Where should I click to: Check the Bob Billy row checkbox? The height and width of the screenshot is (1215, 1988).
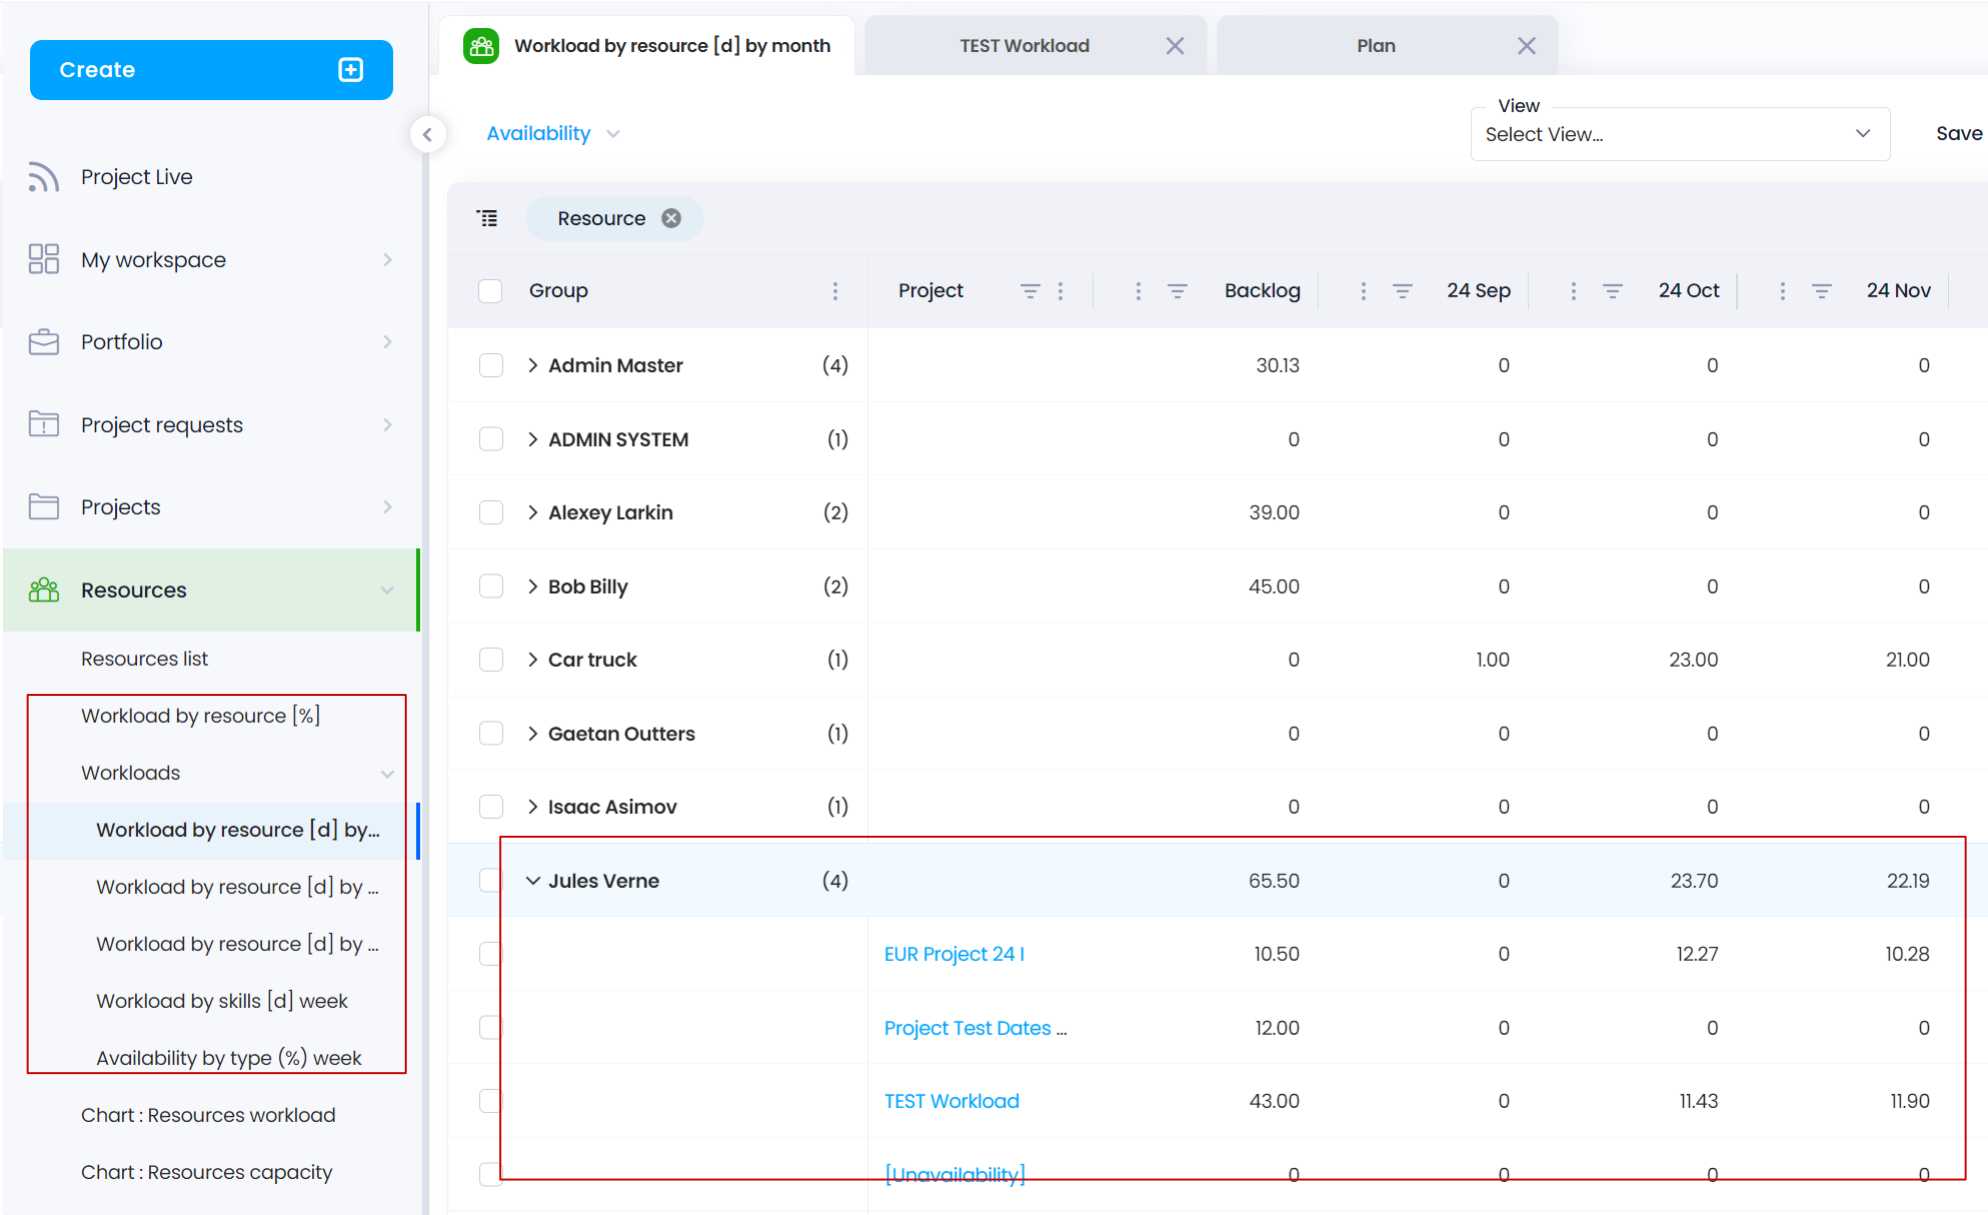[490, 586]
